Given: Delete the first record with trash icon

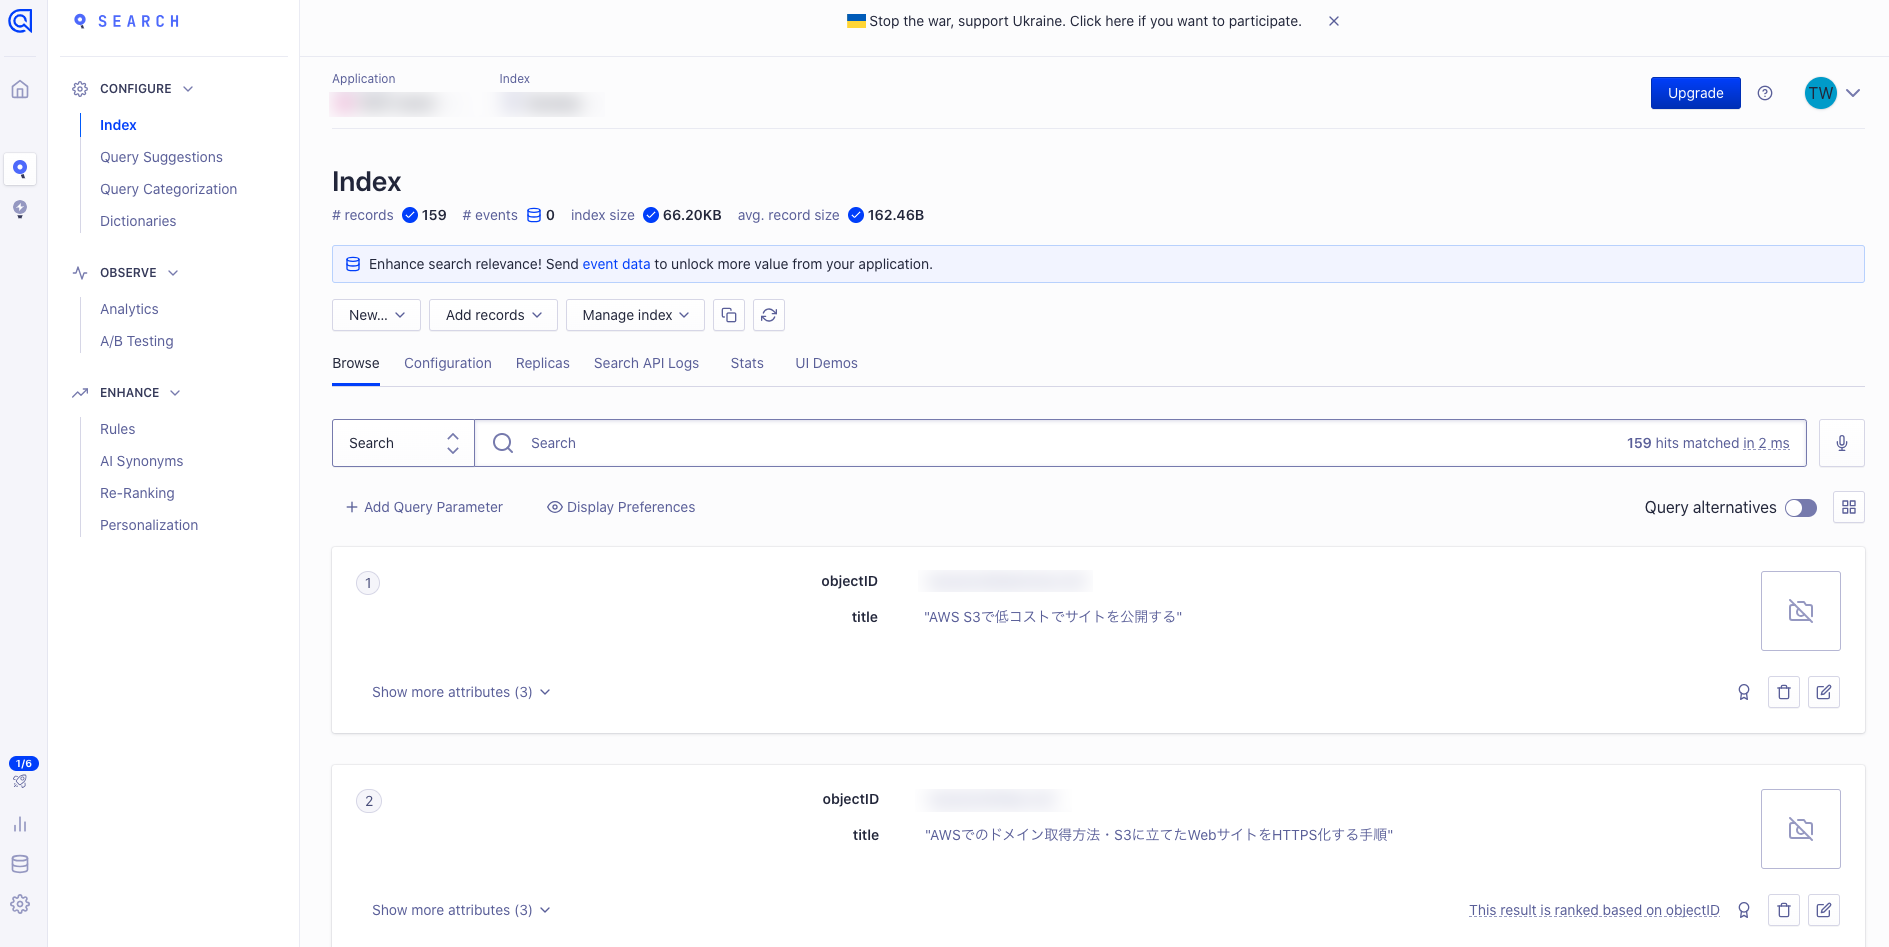Looking at the screenshot, I should 1783,692.
